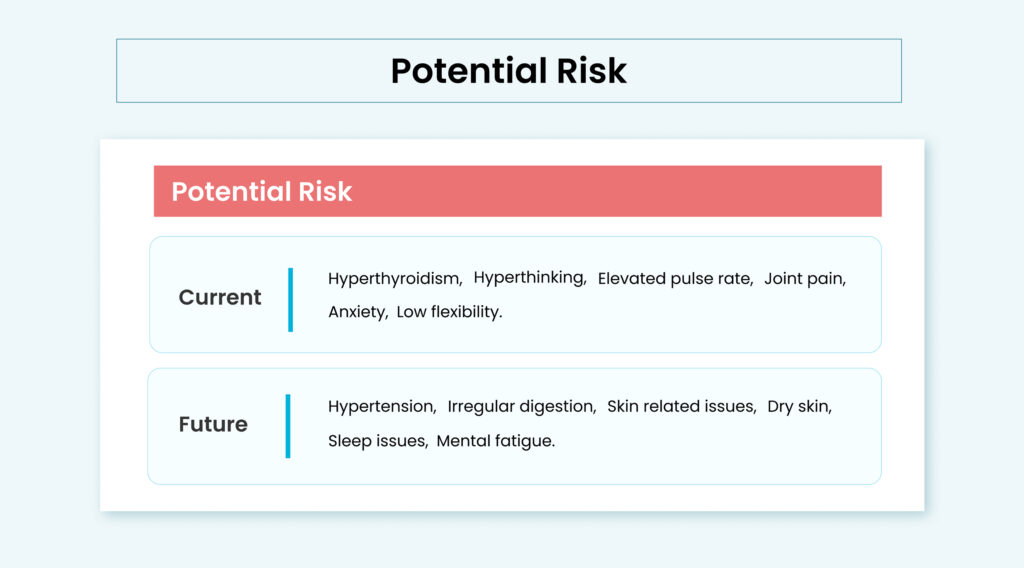Select the Hypertension entry
Screen dimensions: 1024x568
pyautogui.click(x=382, y=407)
